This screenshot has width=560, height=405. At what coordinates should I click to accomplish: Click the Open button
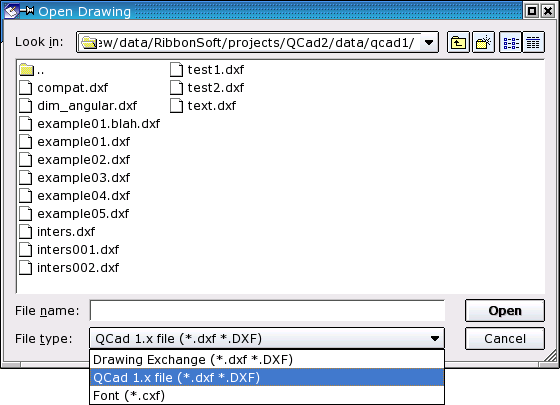coord(505,311)
